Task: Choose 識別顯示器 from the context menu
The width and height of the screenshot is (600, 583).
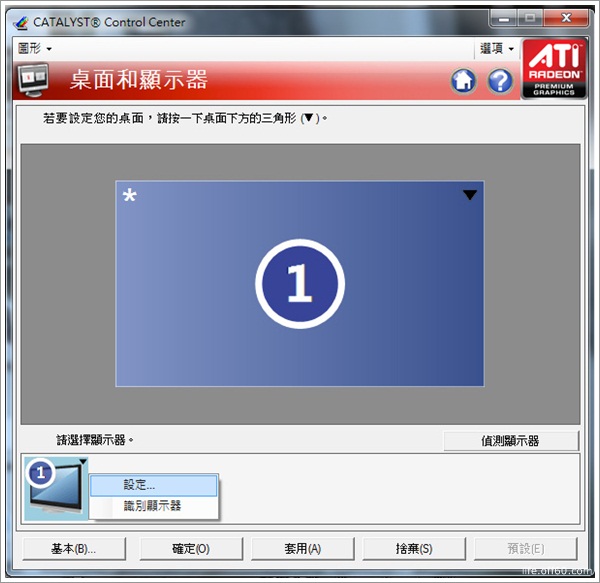Action: [154, 506]
